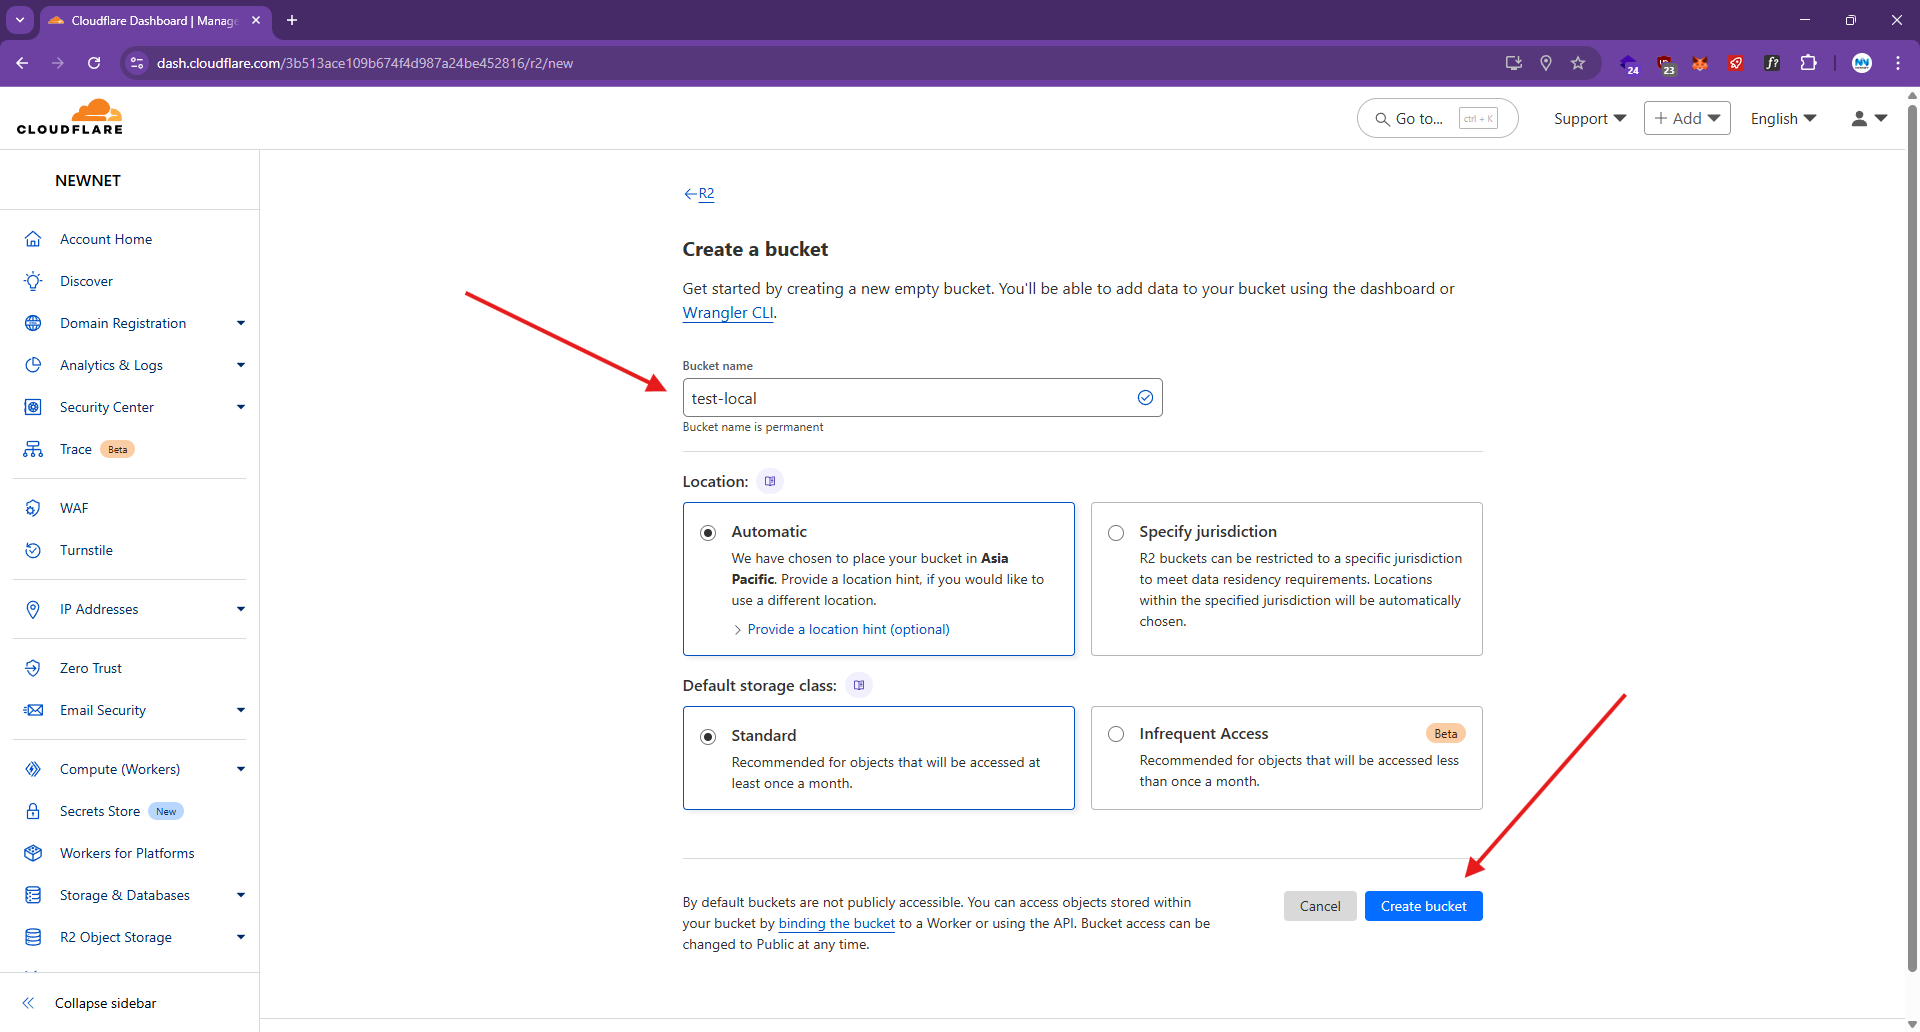Click Security Center icon
Viewport: 1920px width, 1032px height.
[x=33, y=407]
